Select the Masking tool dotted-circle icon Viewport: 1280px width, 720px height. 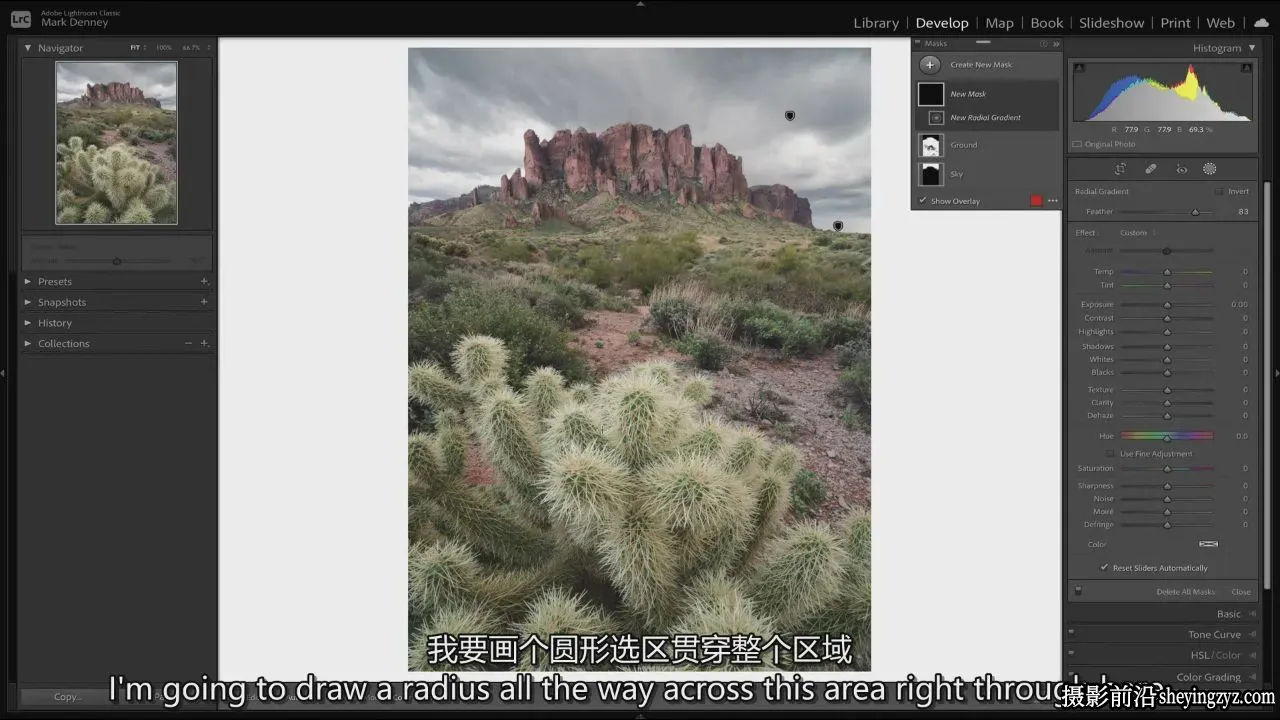pyautogui.click(x=1209, y=169)
